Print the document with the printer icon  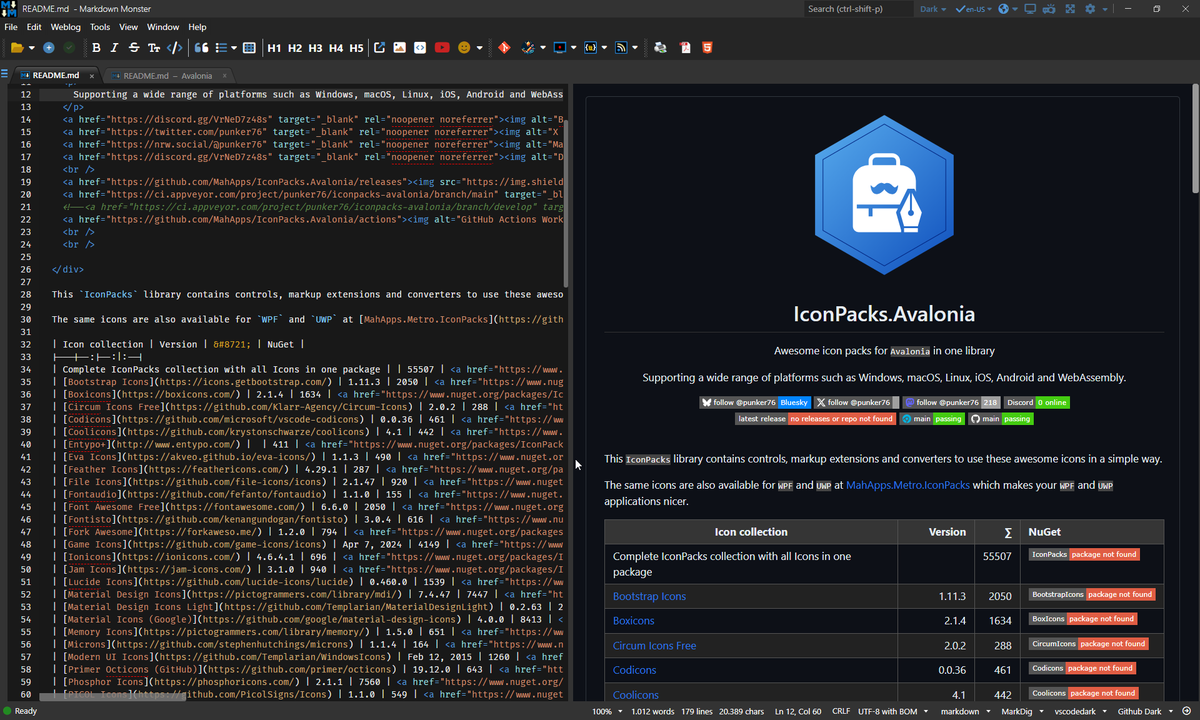[x=660, y=47]
